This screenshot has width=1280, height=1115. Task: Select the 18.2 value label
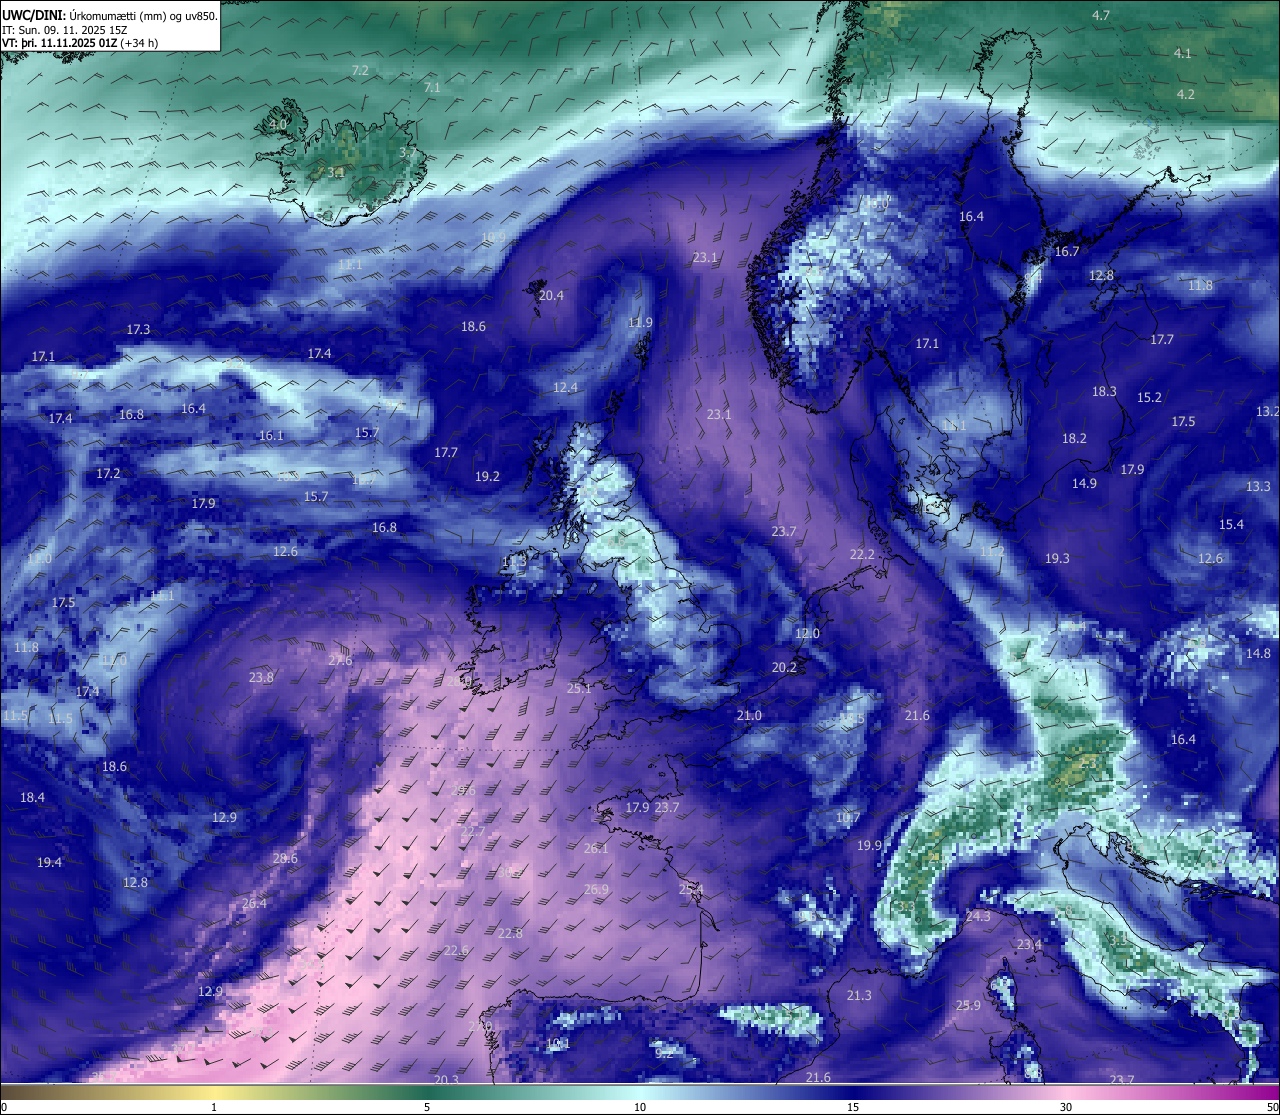click(1074, 438)
